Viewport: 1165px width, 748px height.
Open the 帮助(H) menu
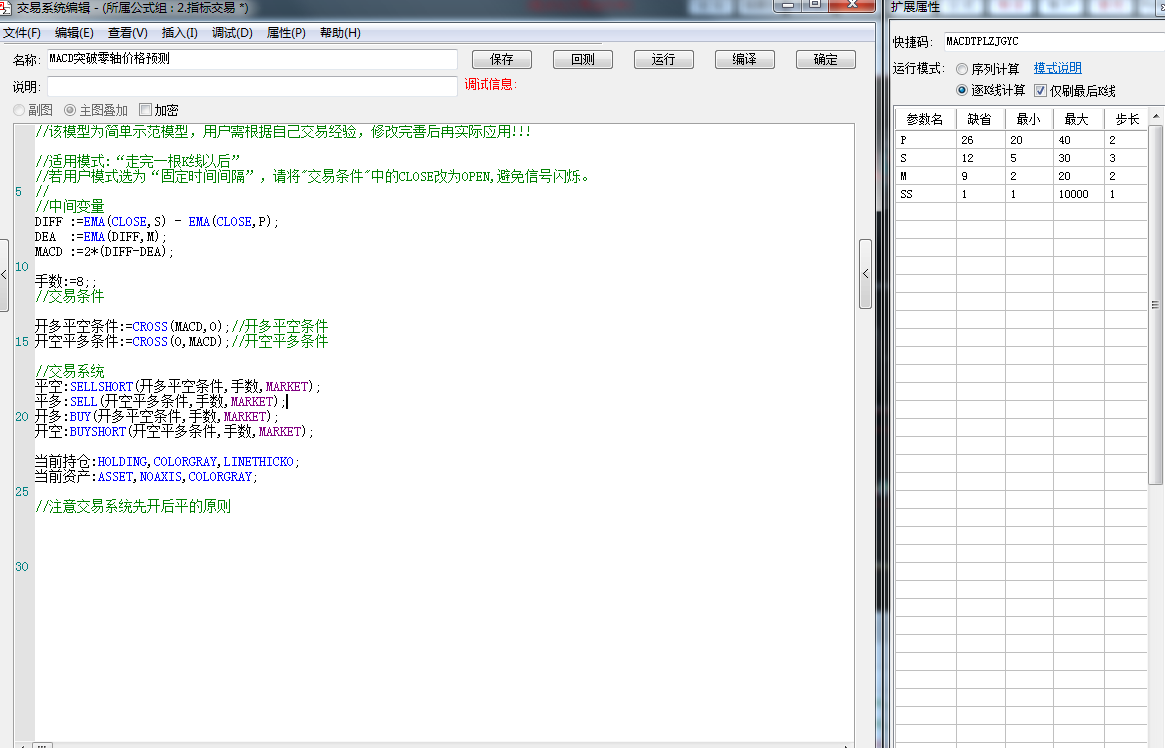tap(340, 33)
